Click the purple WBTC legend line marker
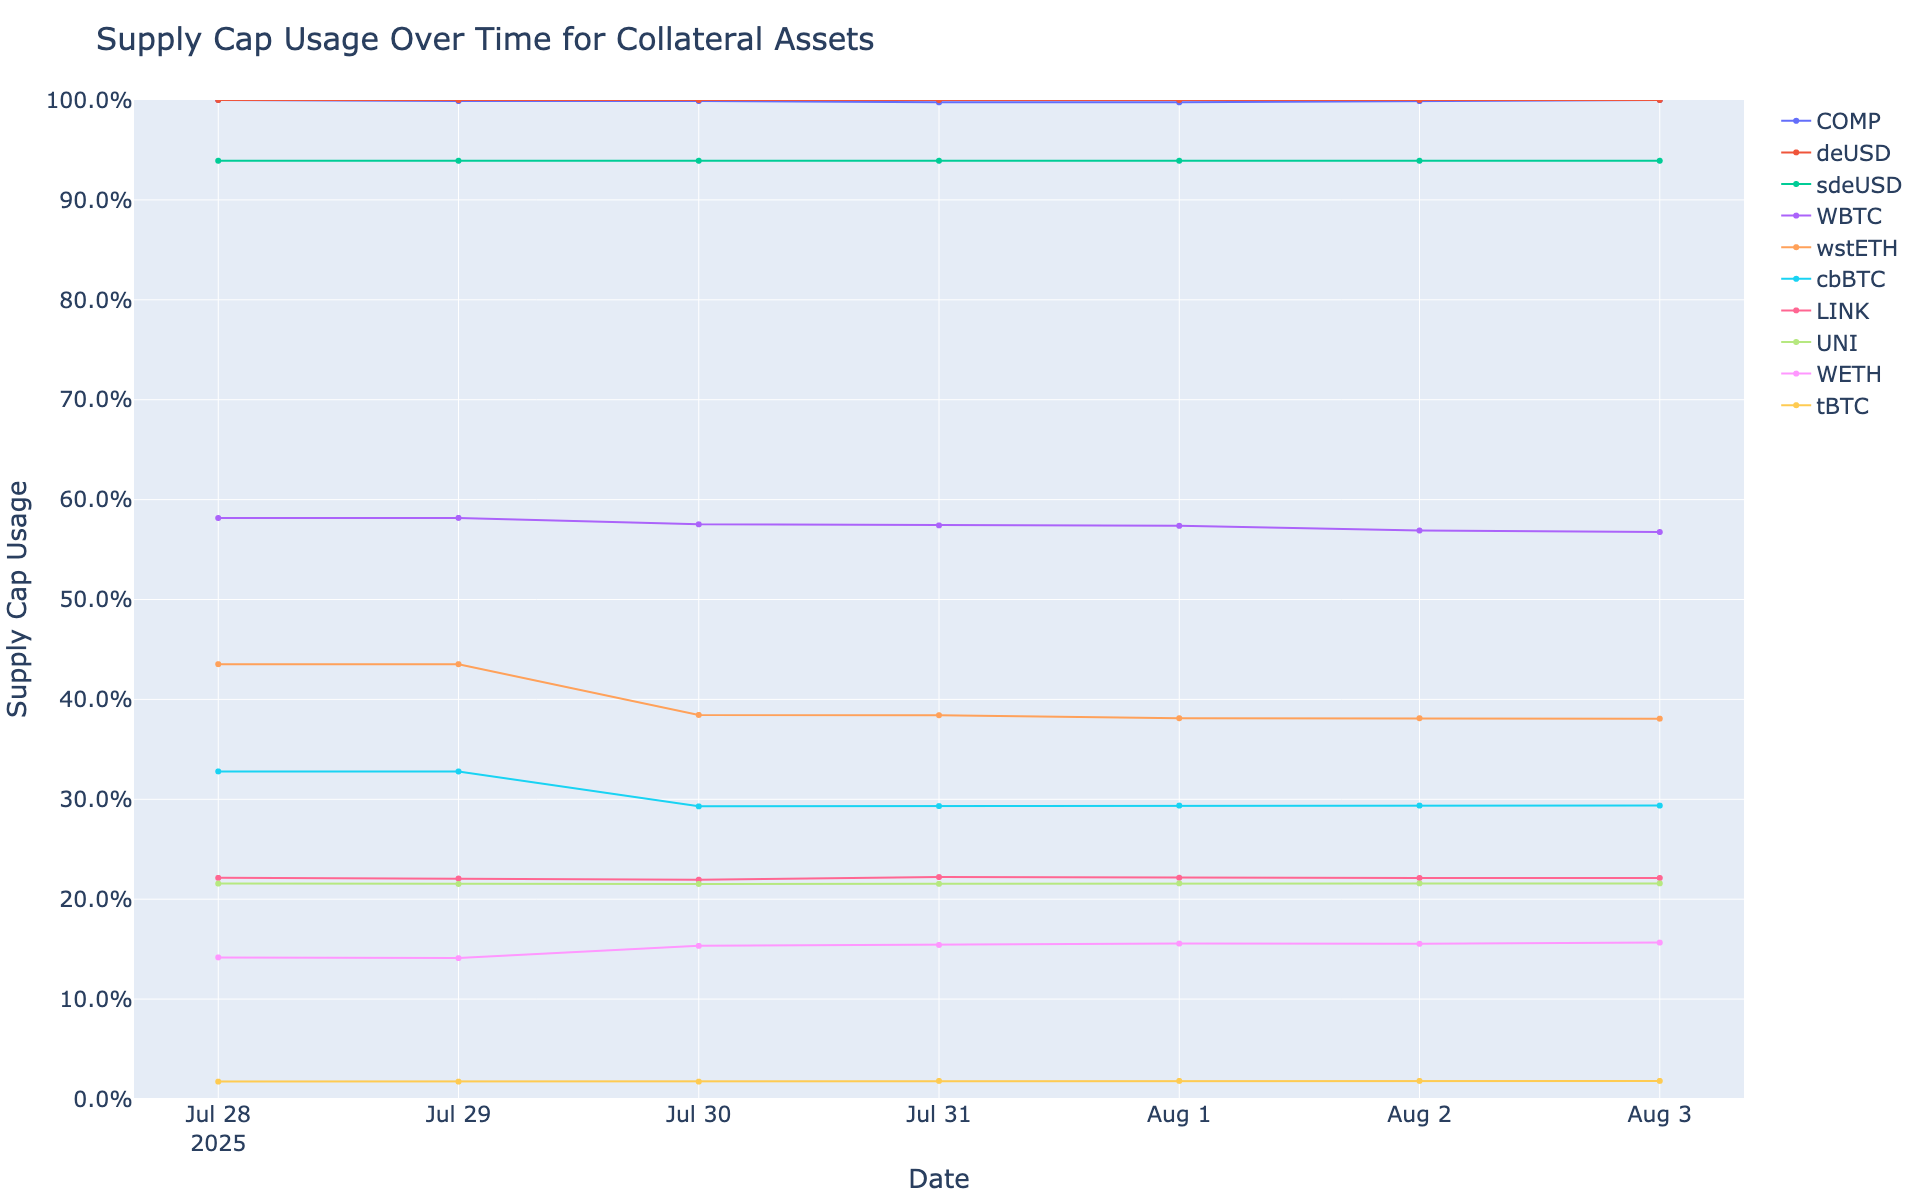This screenshot has width=1920, height=1200. coord(1795,216)
